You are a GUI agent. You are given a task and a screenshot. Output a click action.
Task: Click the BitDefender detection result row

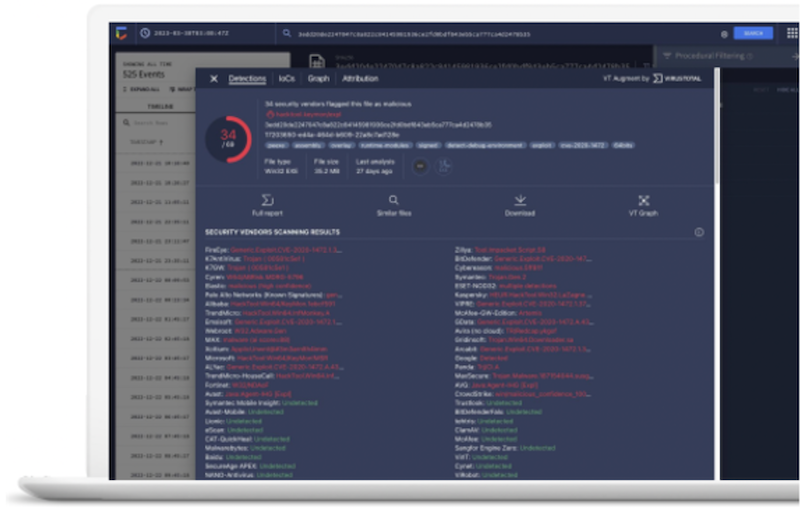[x=523, y=259]
